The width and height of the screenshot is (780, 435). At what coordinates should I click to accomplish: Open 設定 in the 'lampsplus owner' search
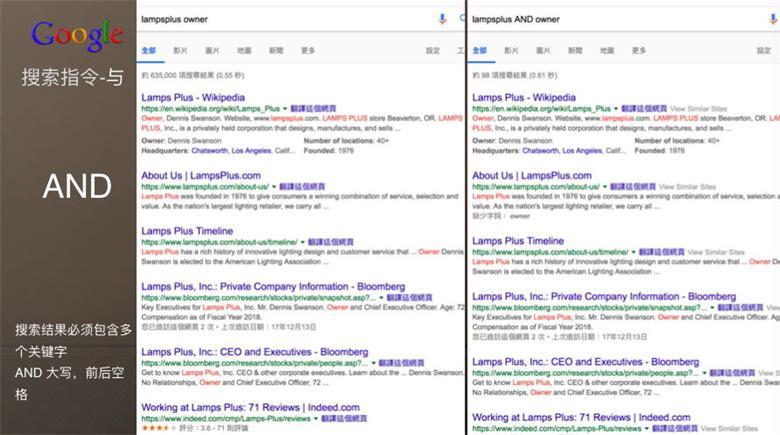(x=433, y=50)
